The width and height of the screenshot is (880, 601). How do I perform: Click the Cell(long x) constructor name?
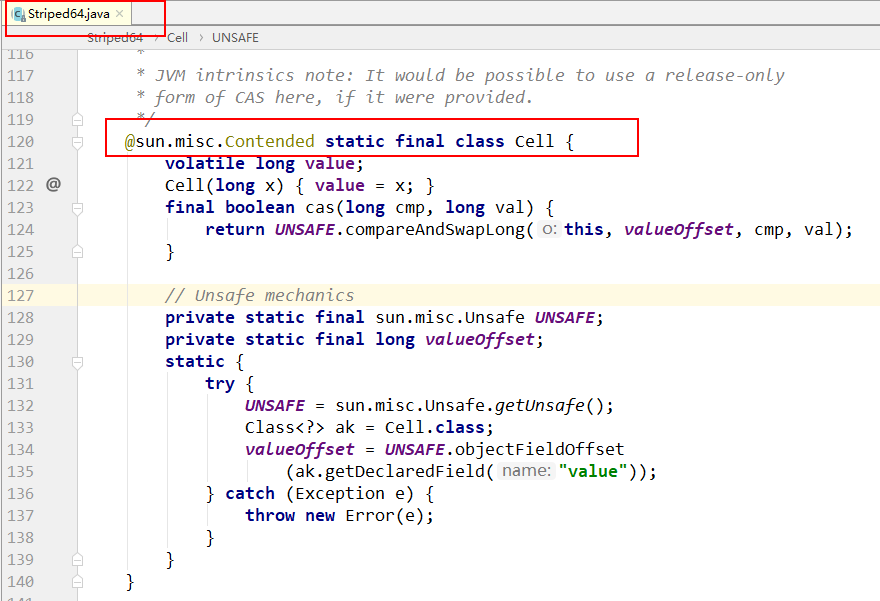tap(184, 185)
